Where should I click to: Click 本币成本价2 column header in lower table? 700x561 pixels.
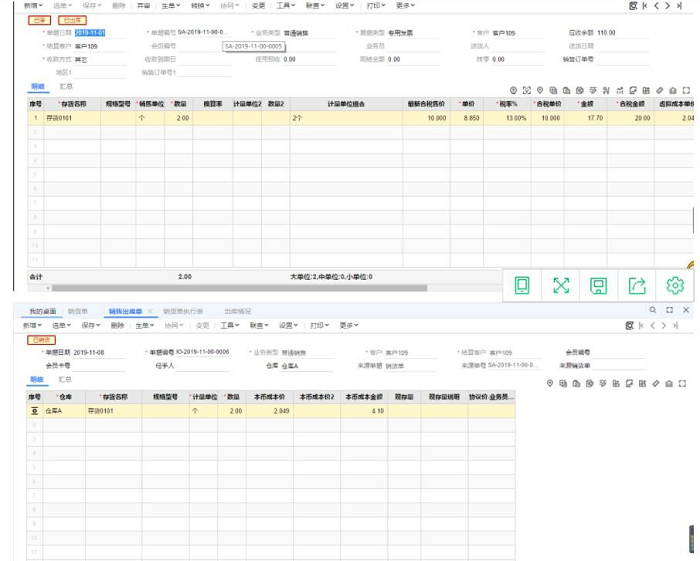(317, 397)
